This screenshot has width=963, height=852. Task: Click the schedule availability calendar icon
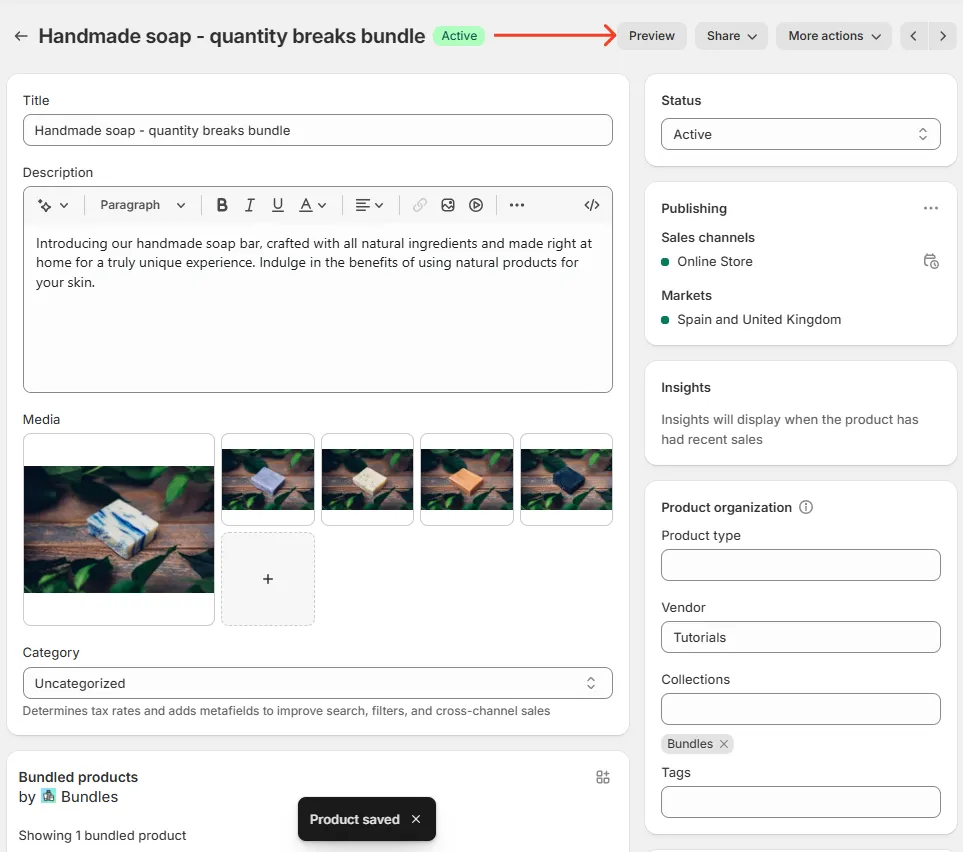[931, 261]
